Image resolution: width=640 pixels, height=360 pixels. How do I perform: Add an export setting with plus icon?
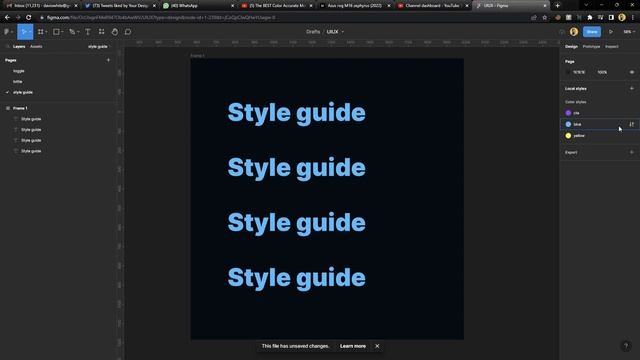(631, 152)
